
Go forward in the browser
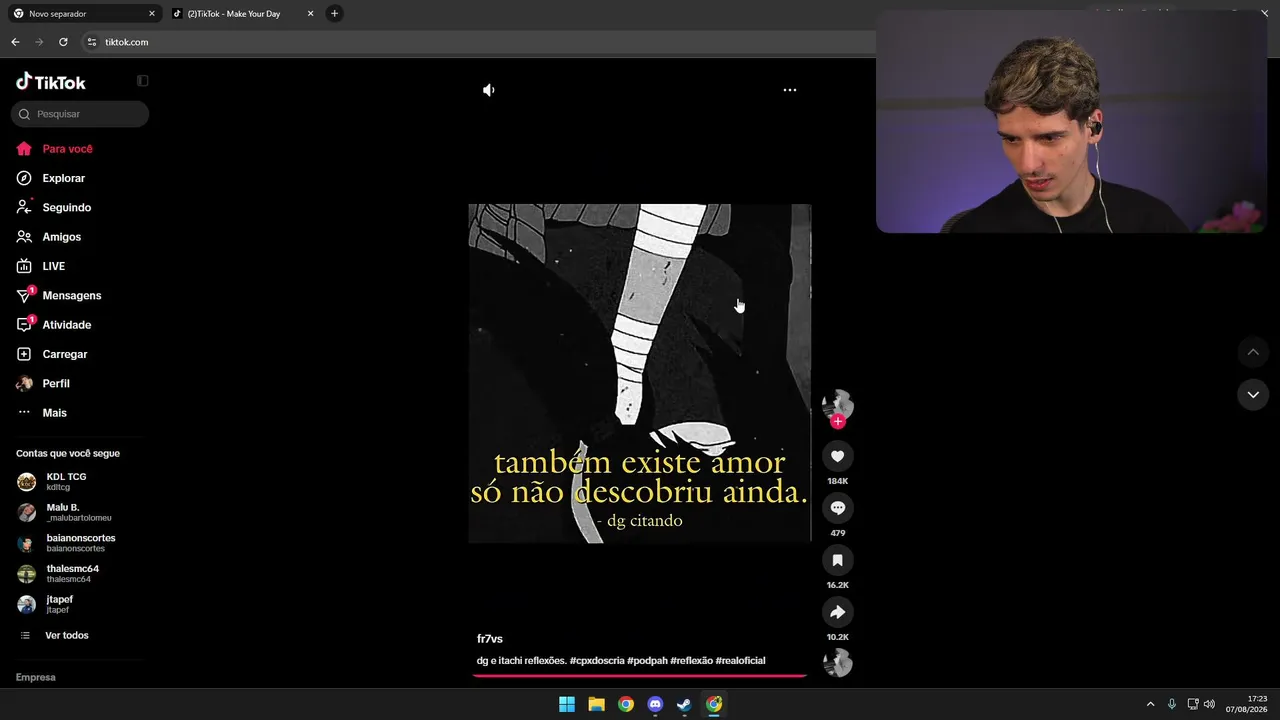(x=39, y=42)
